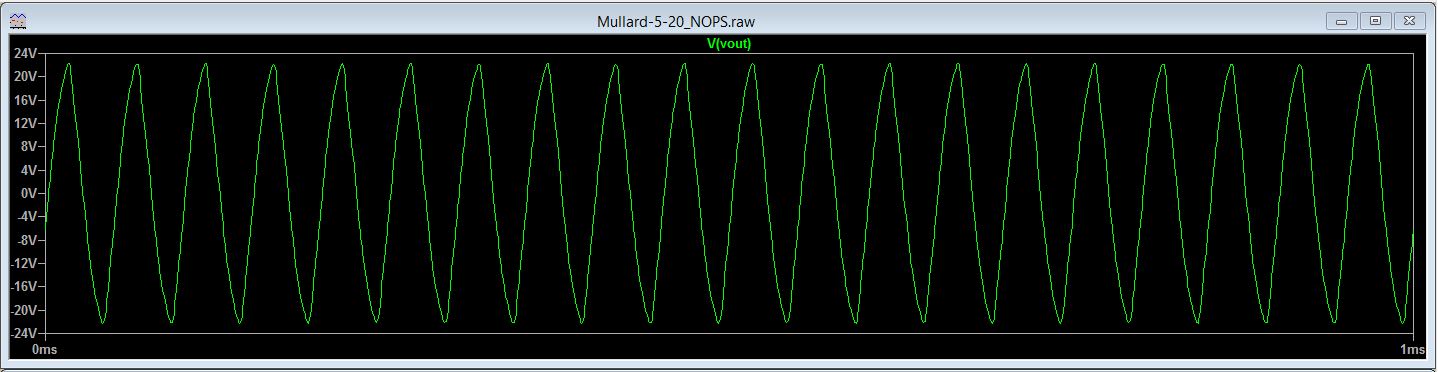The height and width of the screenshot is (372, 1438).
Task: Click the V(vout) trace label
Action: point(728,43)
